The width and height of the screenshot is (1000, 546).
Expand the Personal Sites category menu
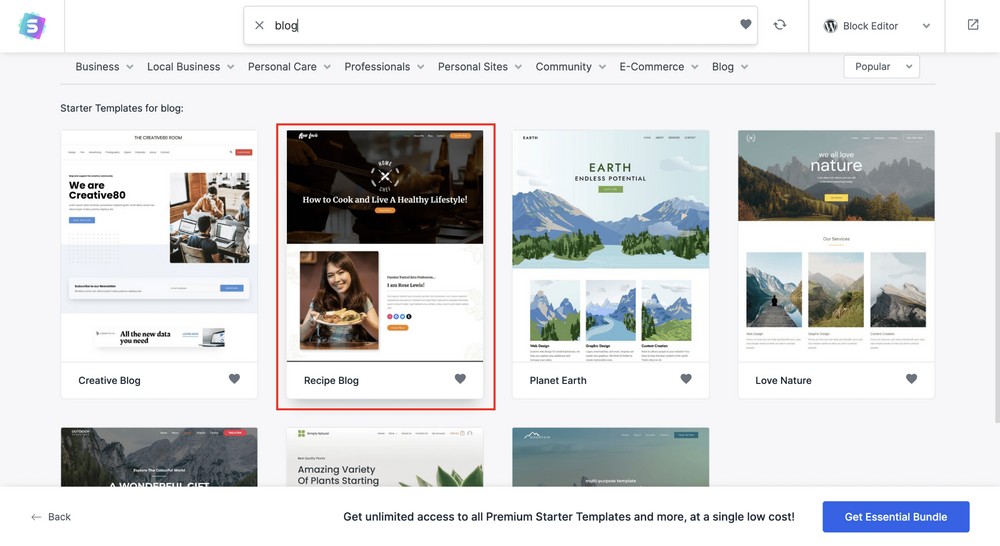480,66
